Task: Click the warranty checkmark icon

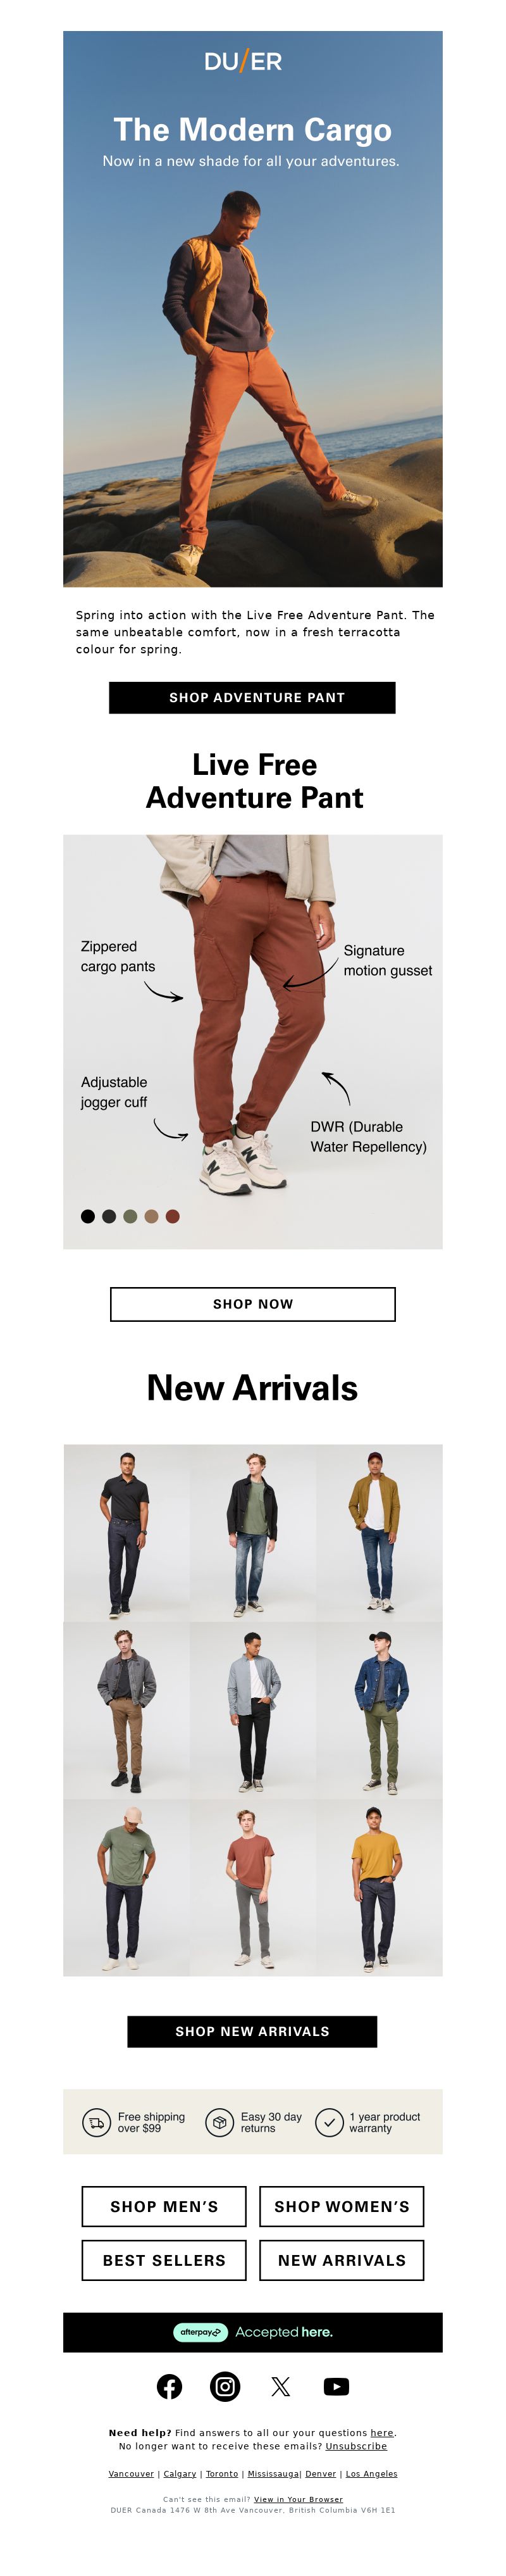Action: point(329,2122)
